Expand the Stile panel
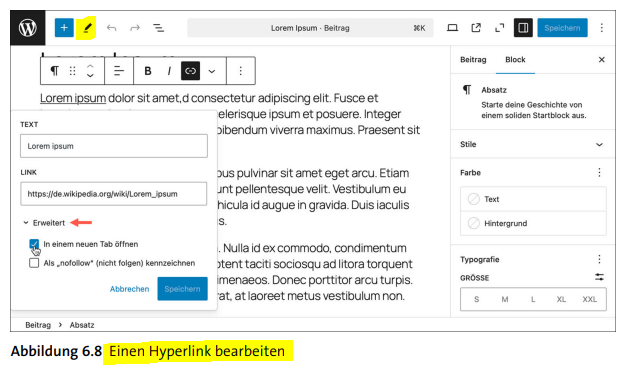This screenshot has width=625, height=369. pos(533,144)
